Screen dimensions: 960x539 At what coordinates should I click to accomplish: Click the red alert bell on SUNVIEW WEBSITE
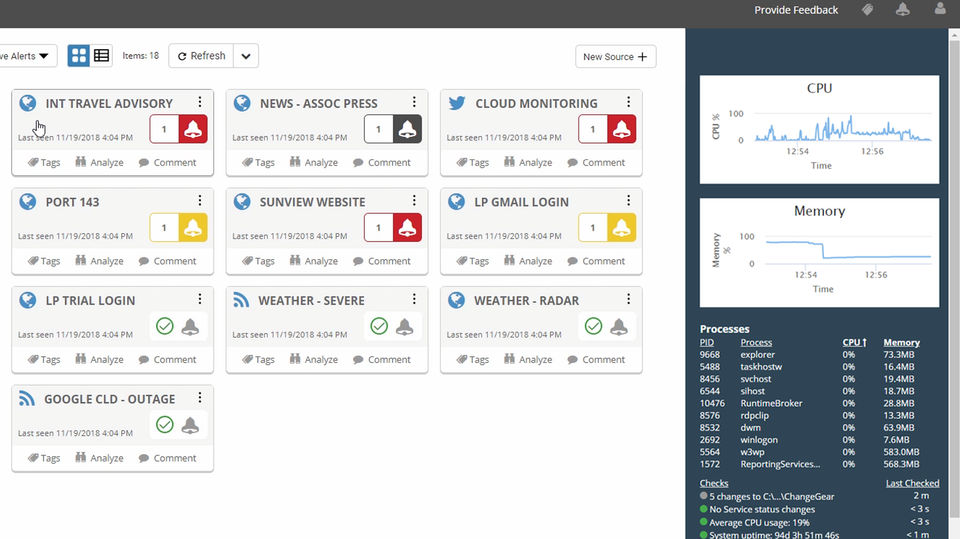point(407,228)
